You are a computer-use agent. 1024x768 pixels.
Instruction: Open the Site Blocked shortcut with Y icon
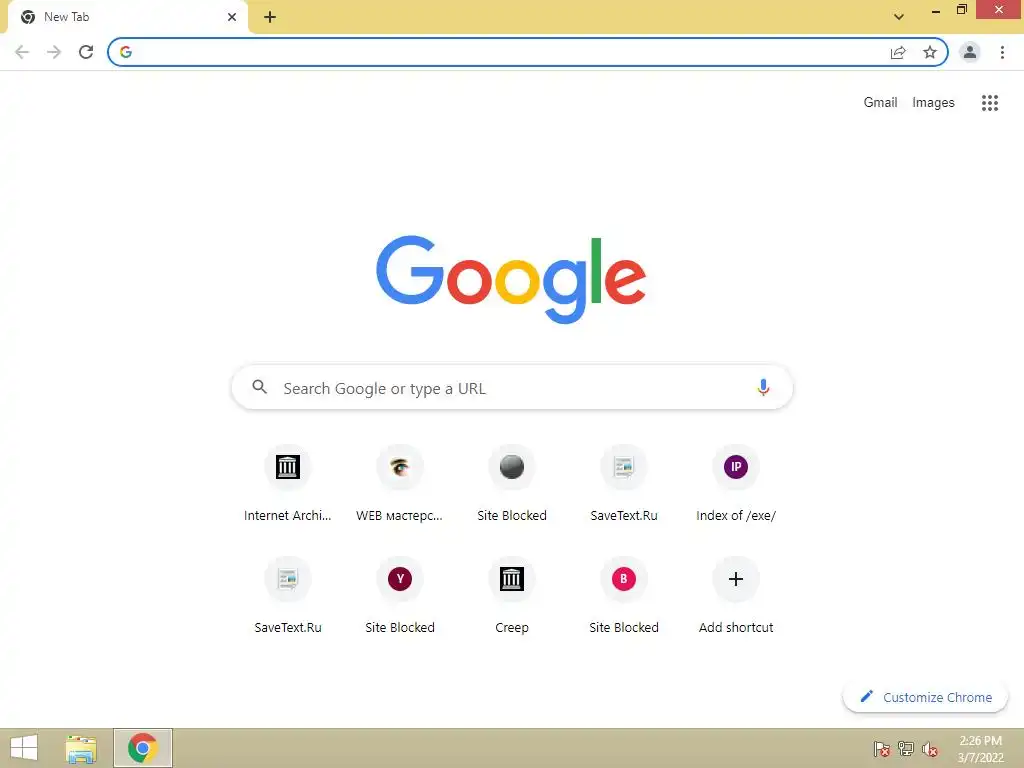point(400,596)
